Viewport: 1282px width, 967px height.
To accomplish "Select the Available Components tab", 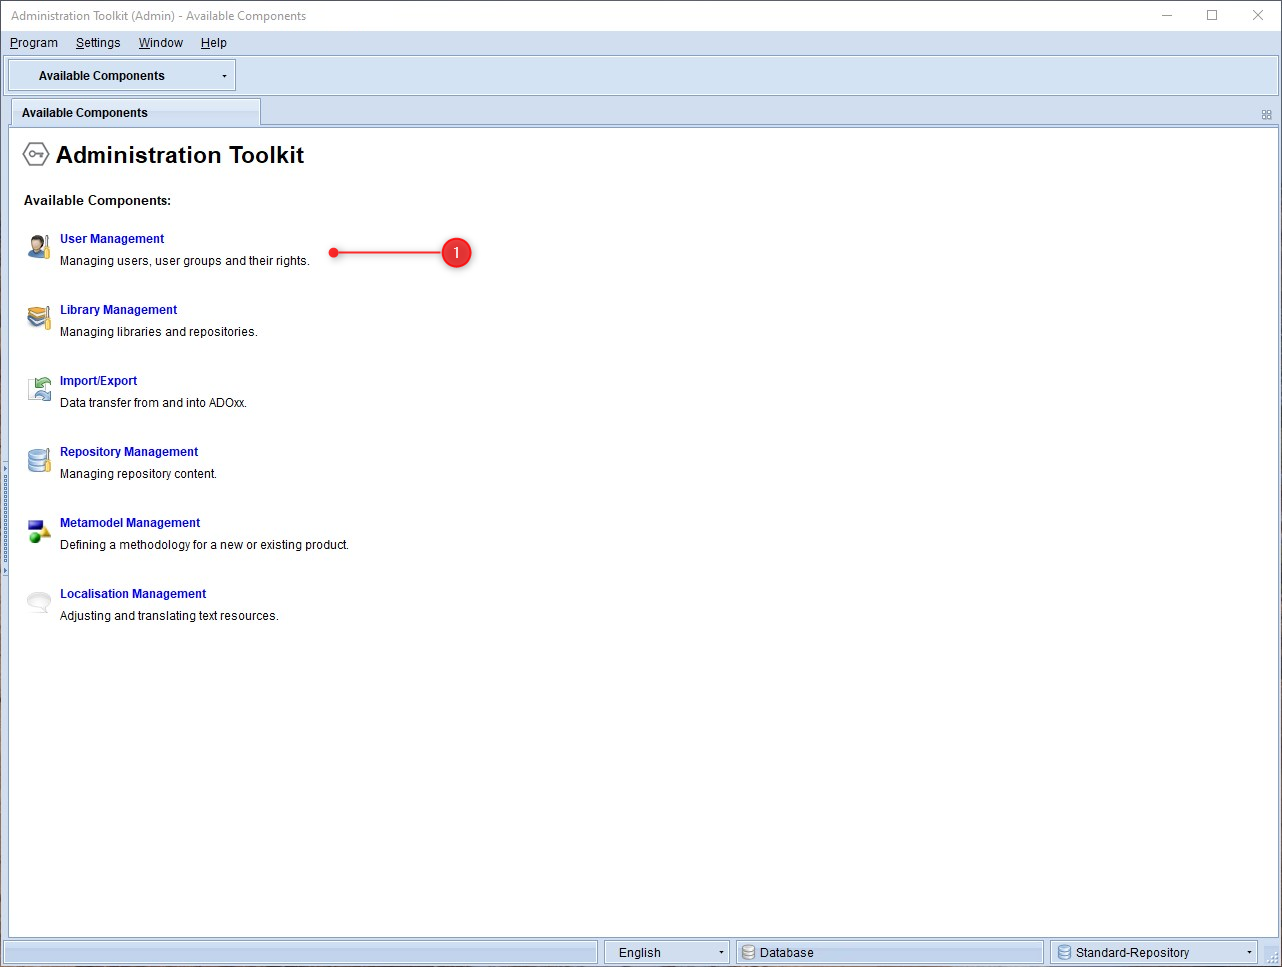I will [x=135, y=113].
